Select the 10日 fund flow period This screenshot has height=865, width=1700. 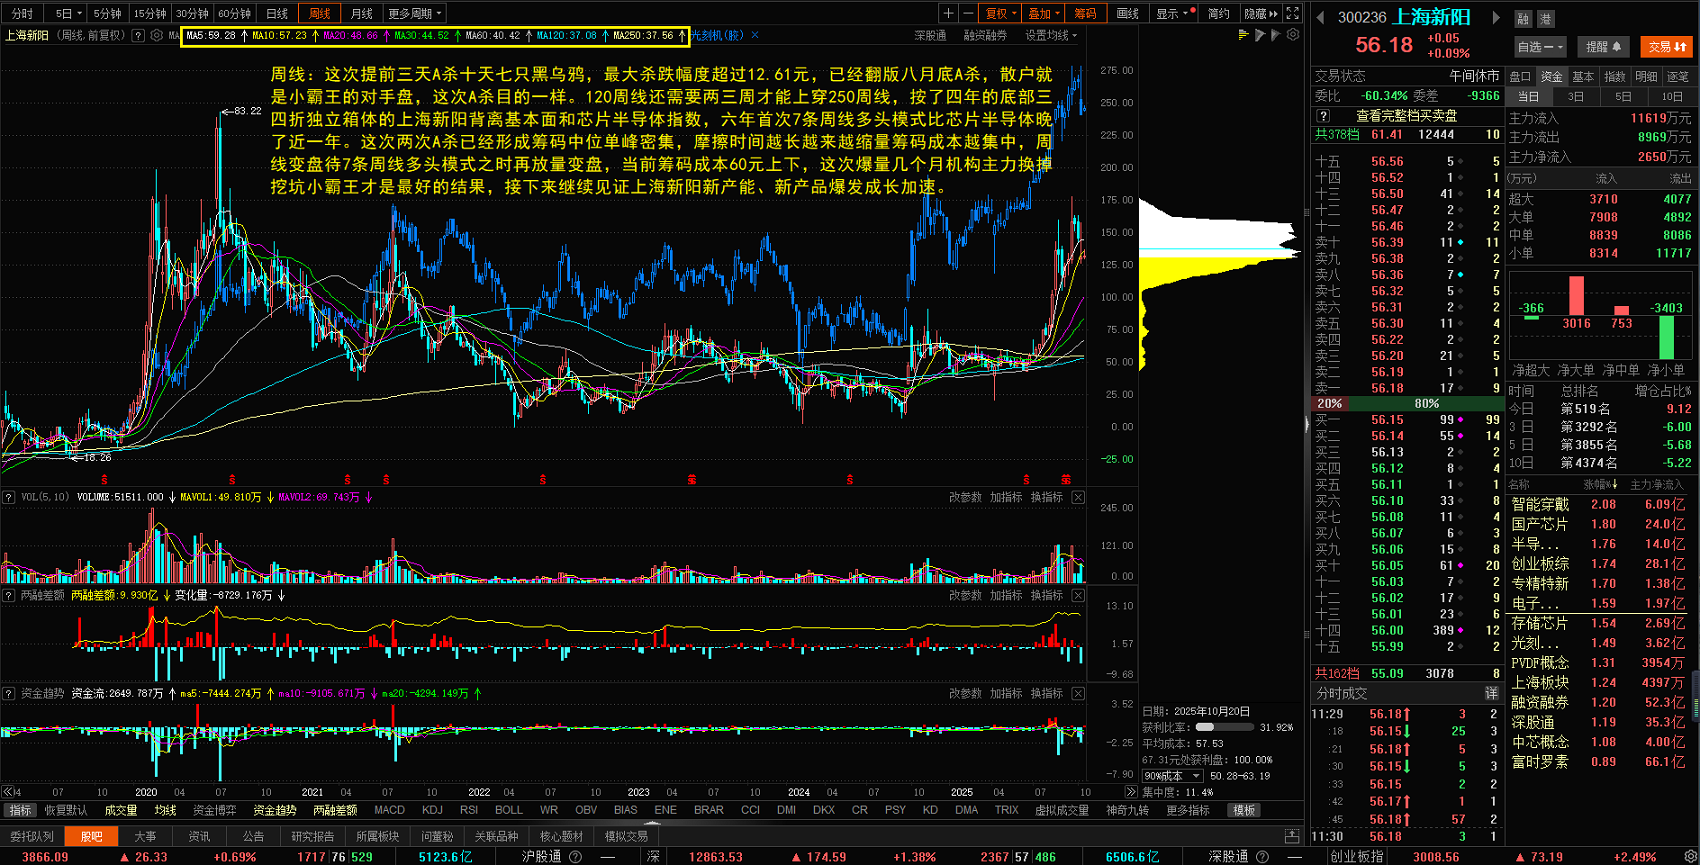[1672, 97]
